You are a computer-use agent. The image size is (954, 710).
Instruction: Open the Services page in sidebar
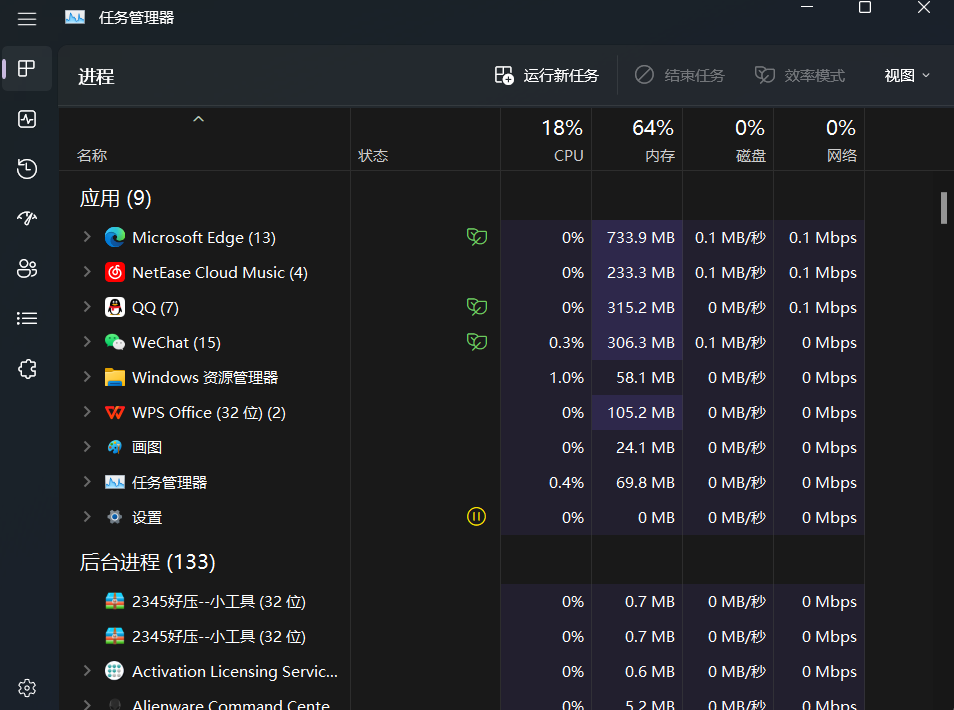[x=27, y=369]
